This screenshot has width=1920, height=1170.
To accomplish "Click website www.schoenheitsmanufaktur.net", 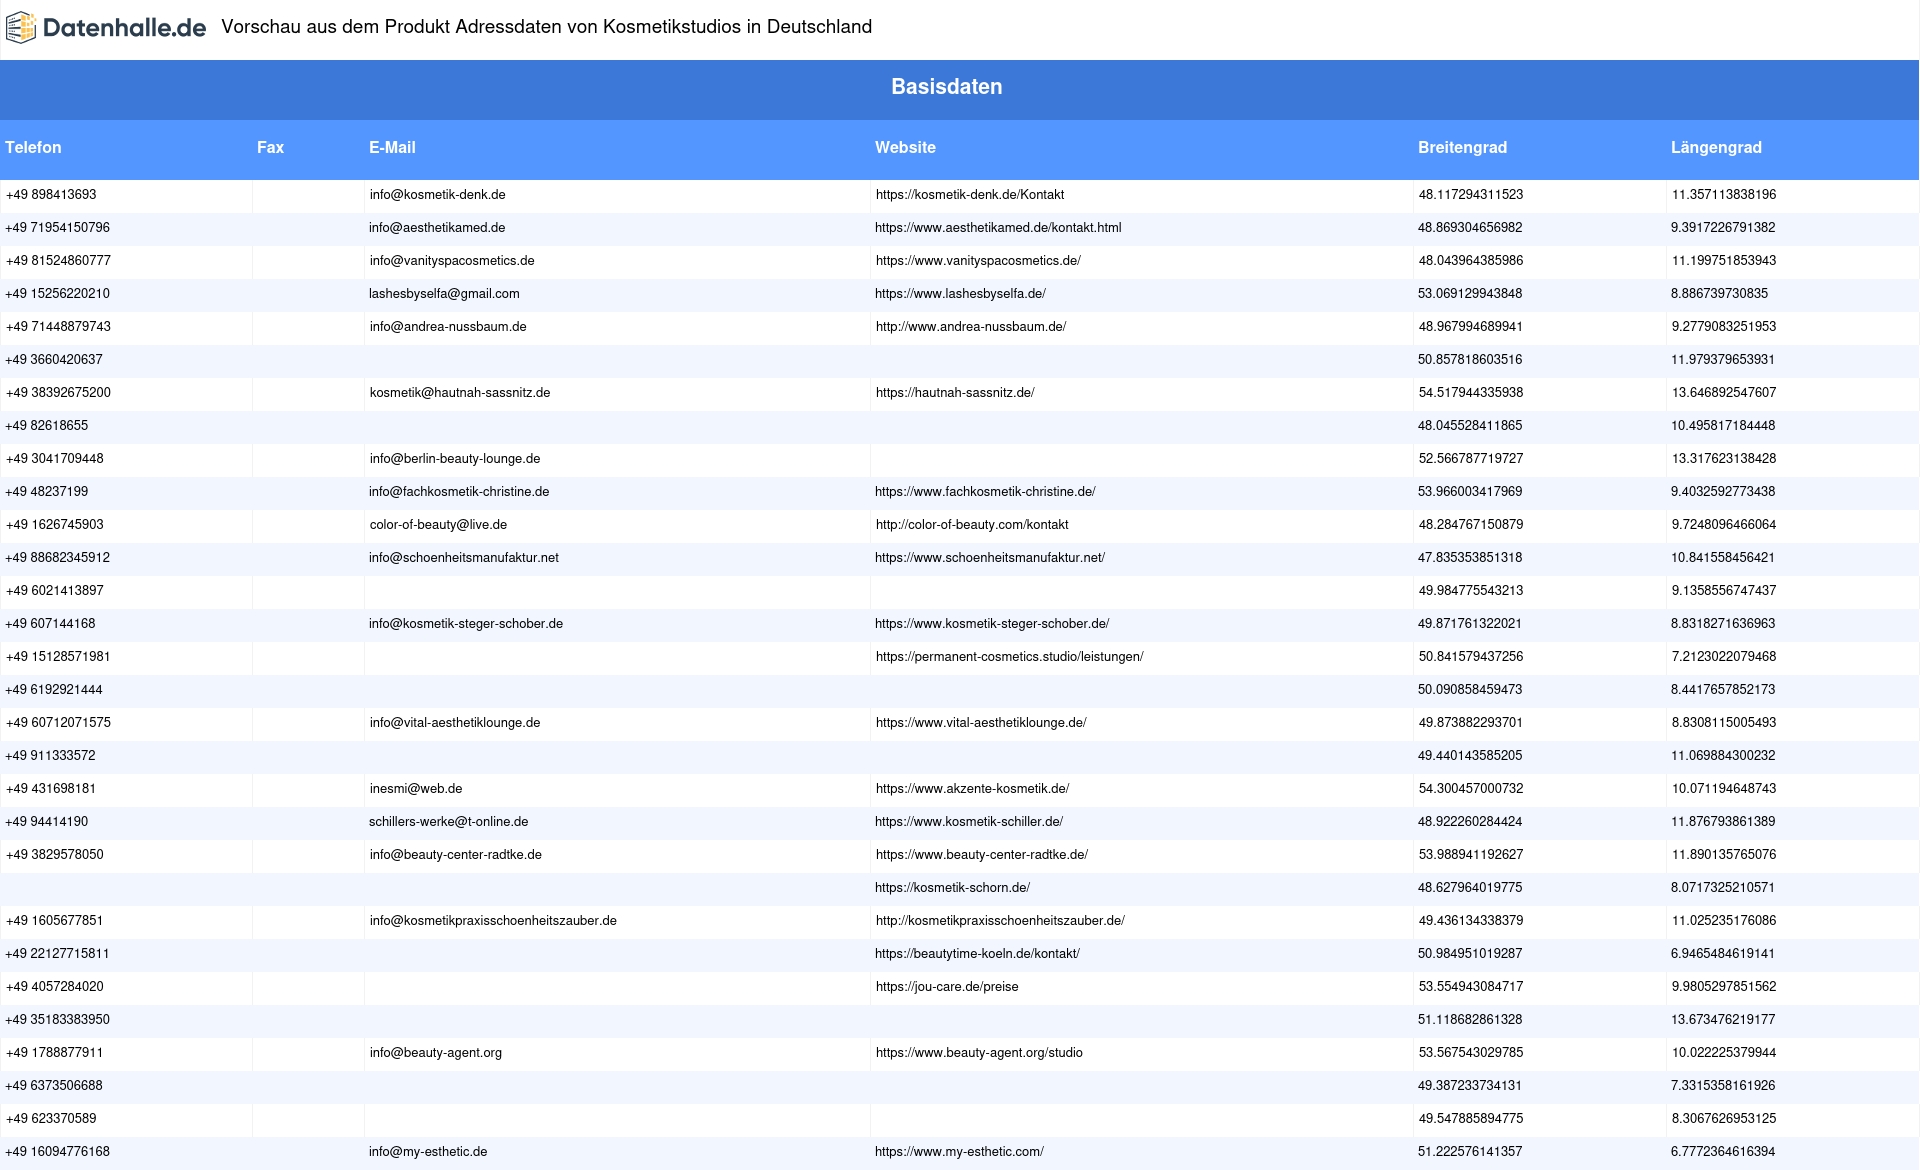I will 990,558.
